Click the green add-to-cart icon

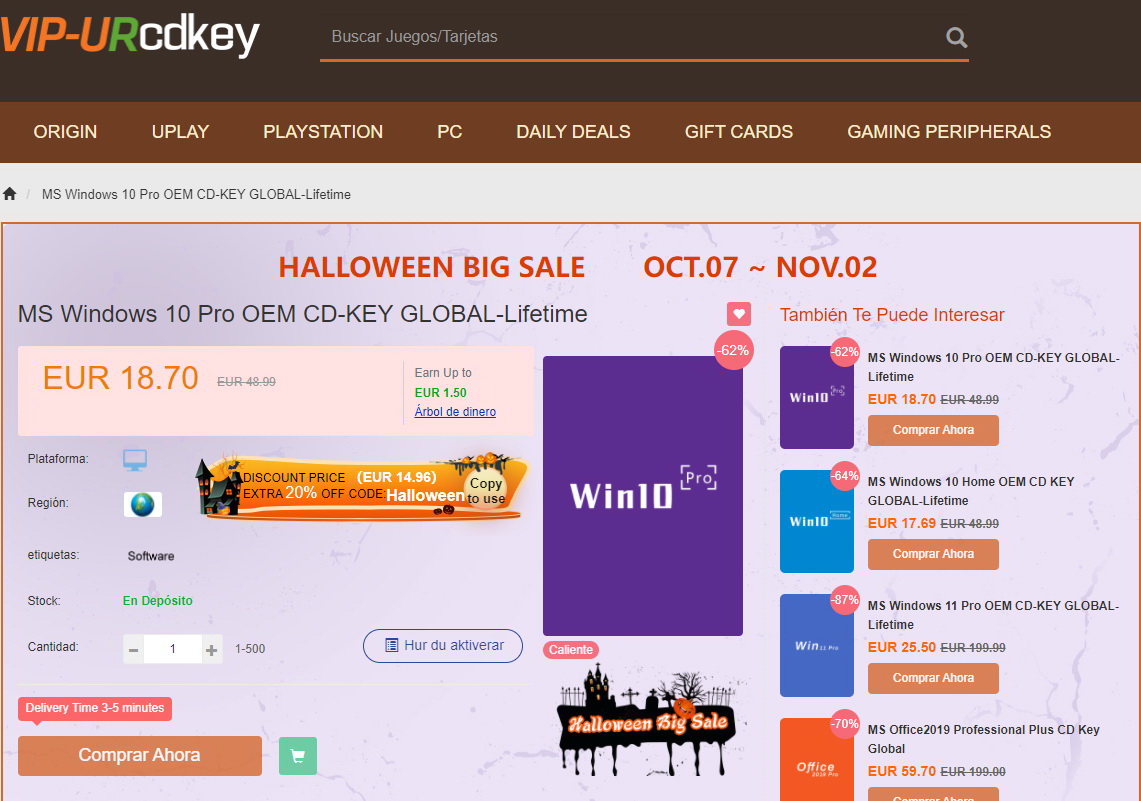pos(298,756)
